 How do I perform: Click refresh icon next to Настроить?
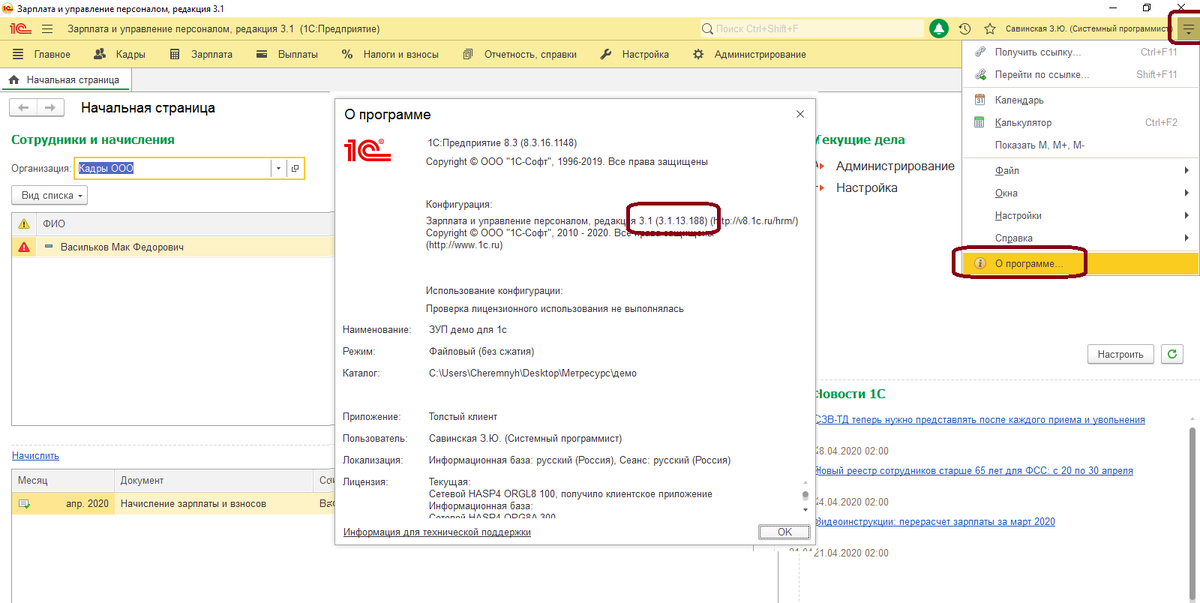1171,354
